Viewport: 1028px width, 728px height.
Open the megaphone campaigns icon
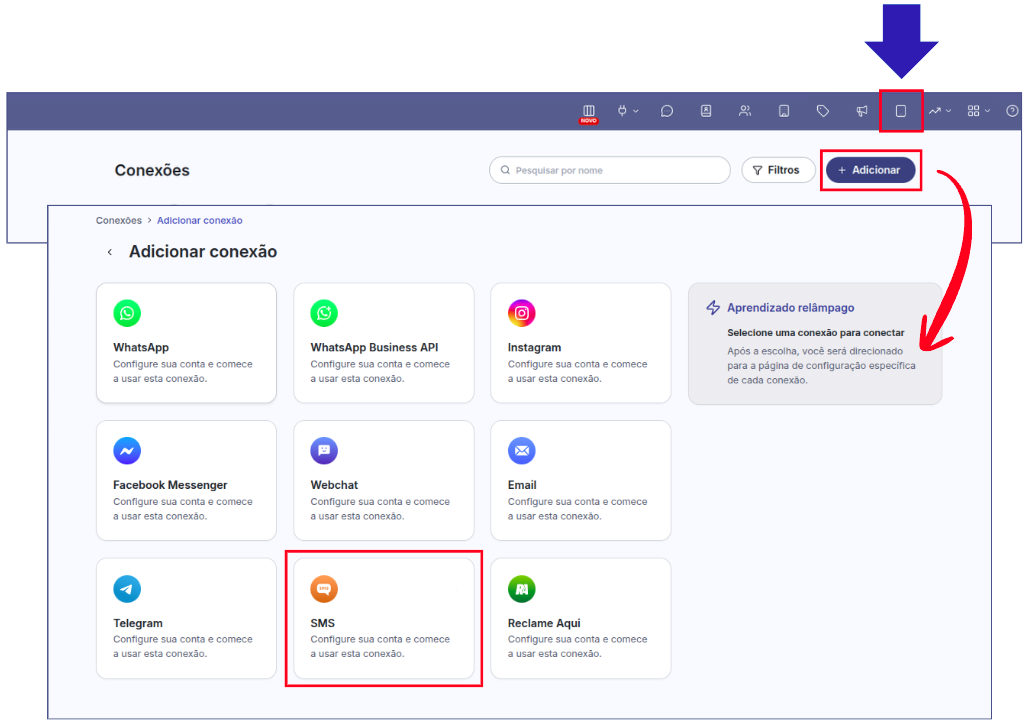[x=862, y=111]
